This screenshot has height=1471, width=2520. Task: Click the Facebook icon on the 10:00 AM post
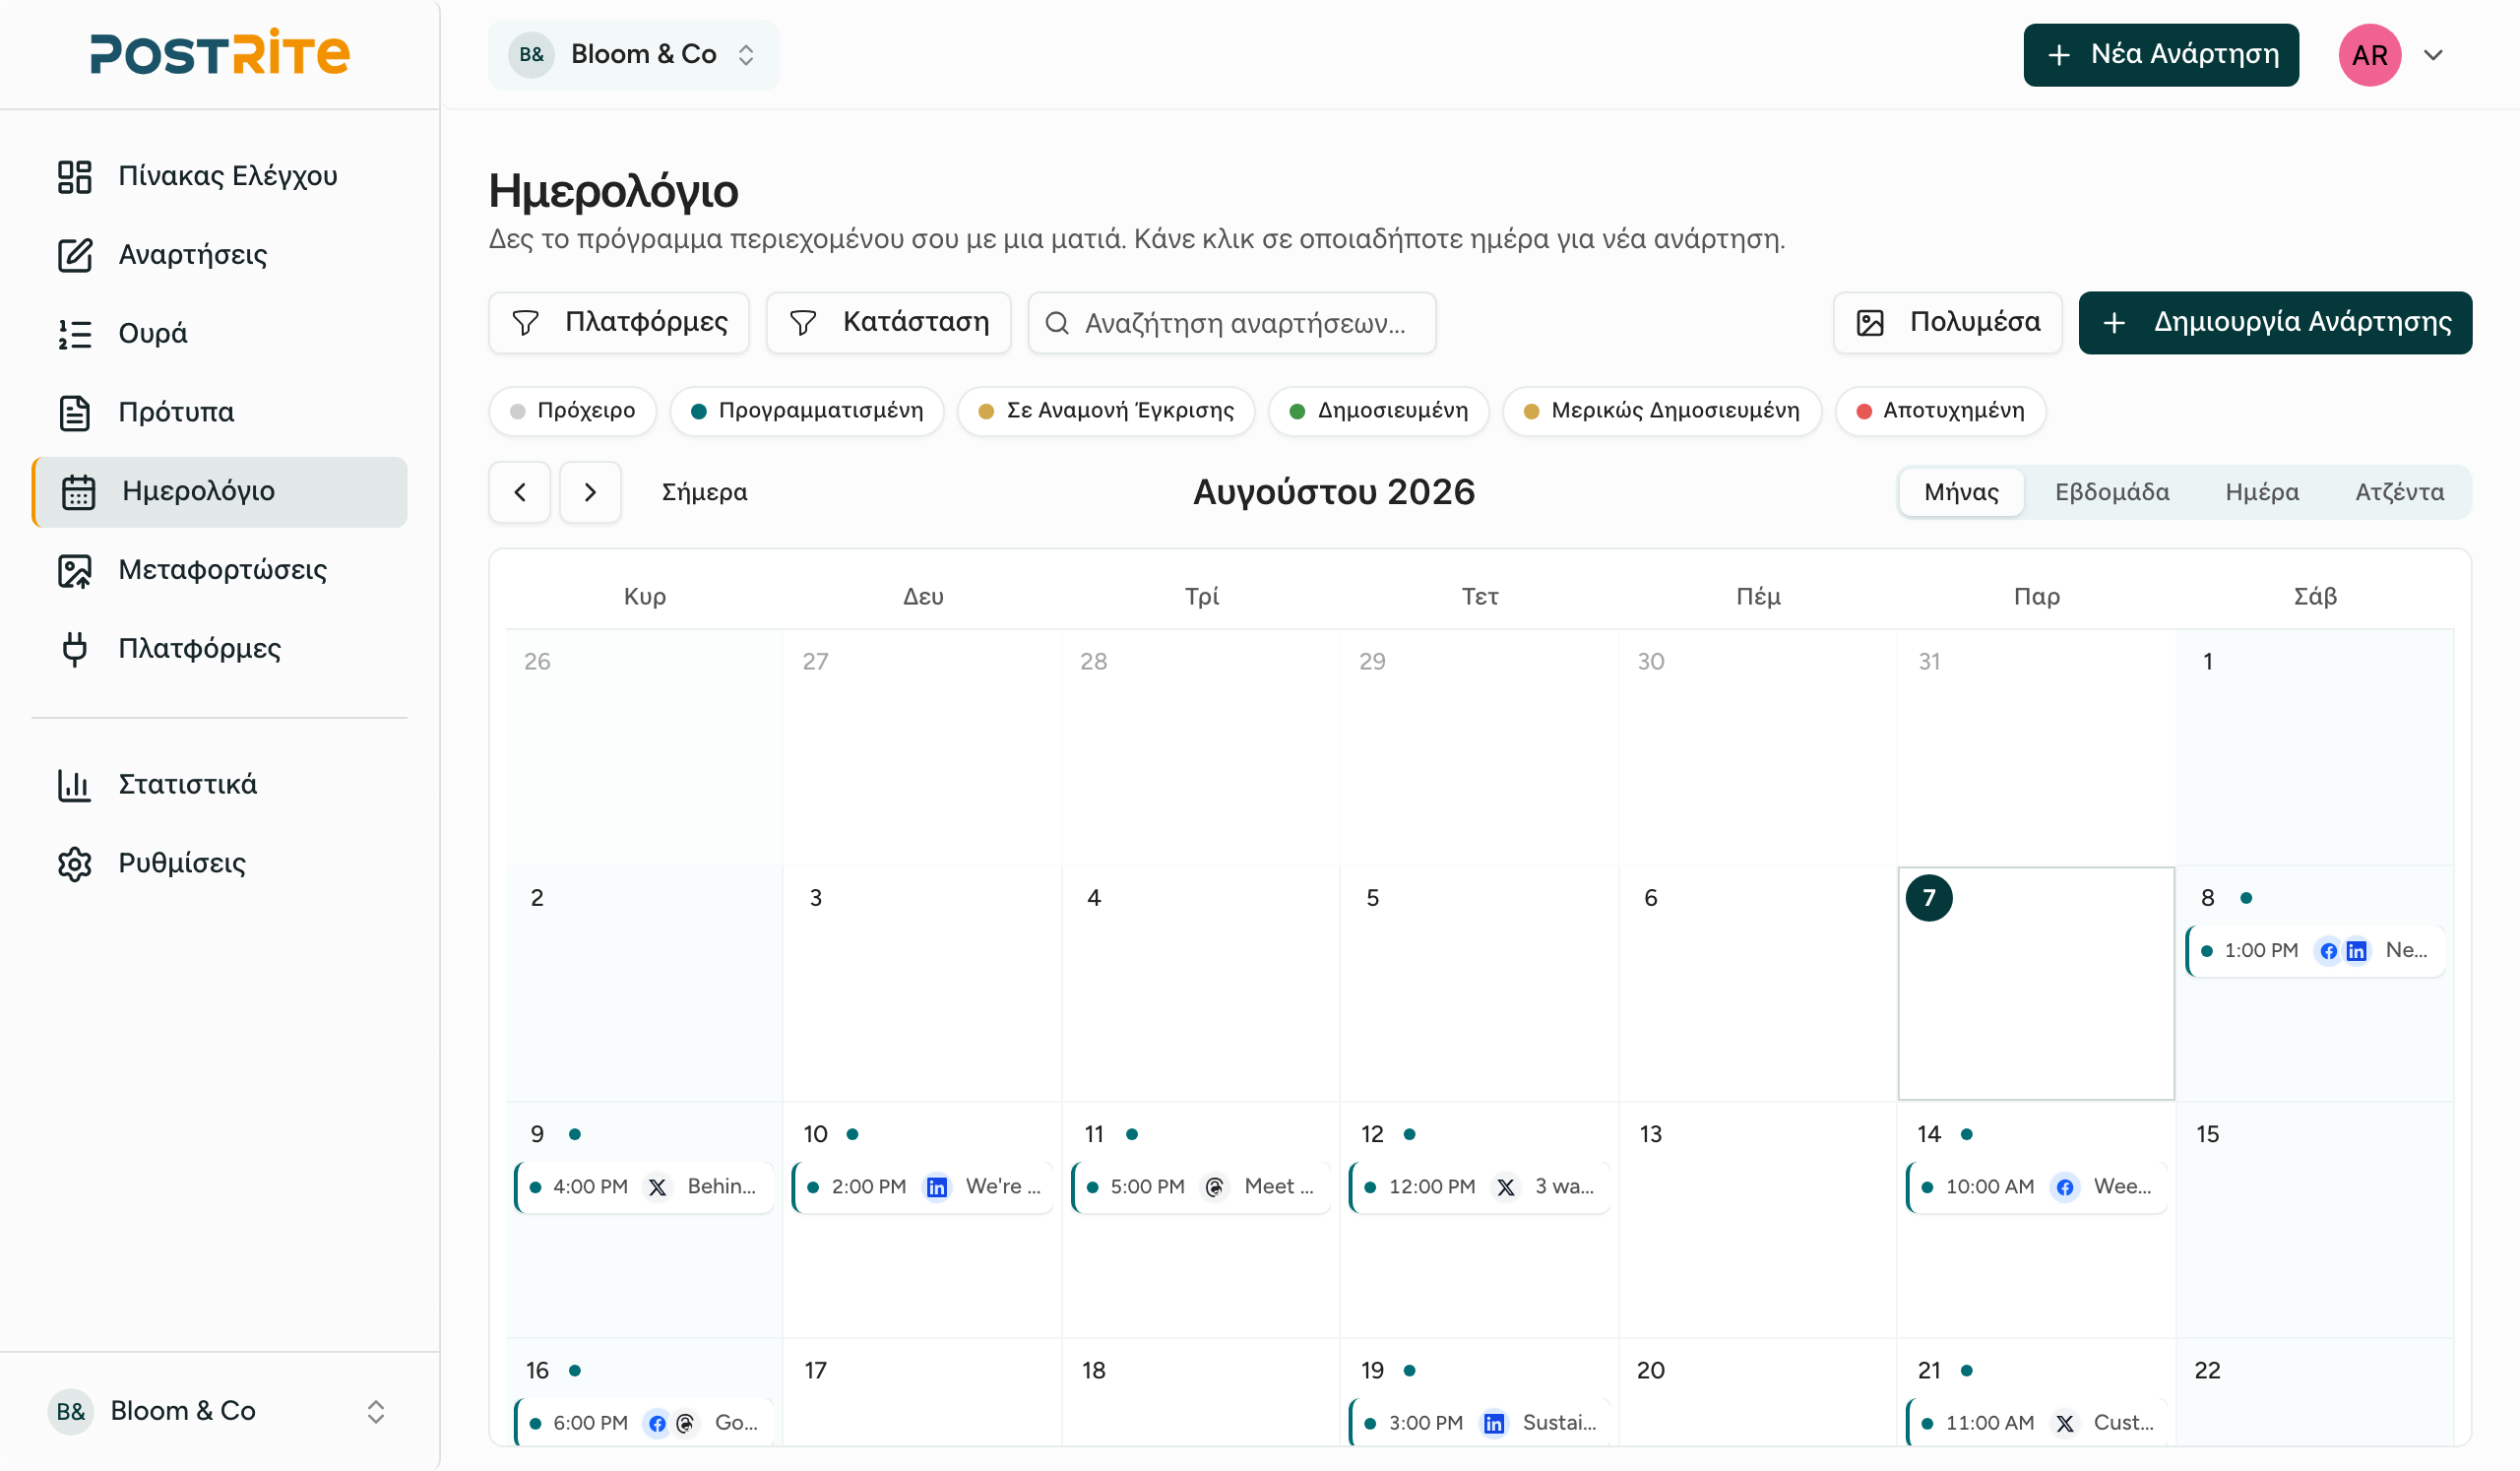(x=2065, y=1188)
